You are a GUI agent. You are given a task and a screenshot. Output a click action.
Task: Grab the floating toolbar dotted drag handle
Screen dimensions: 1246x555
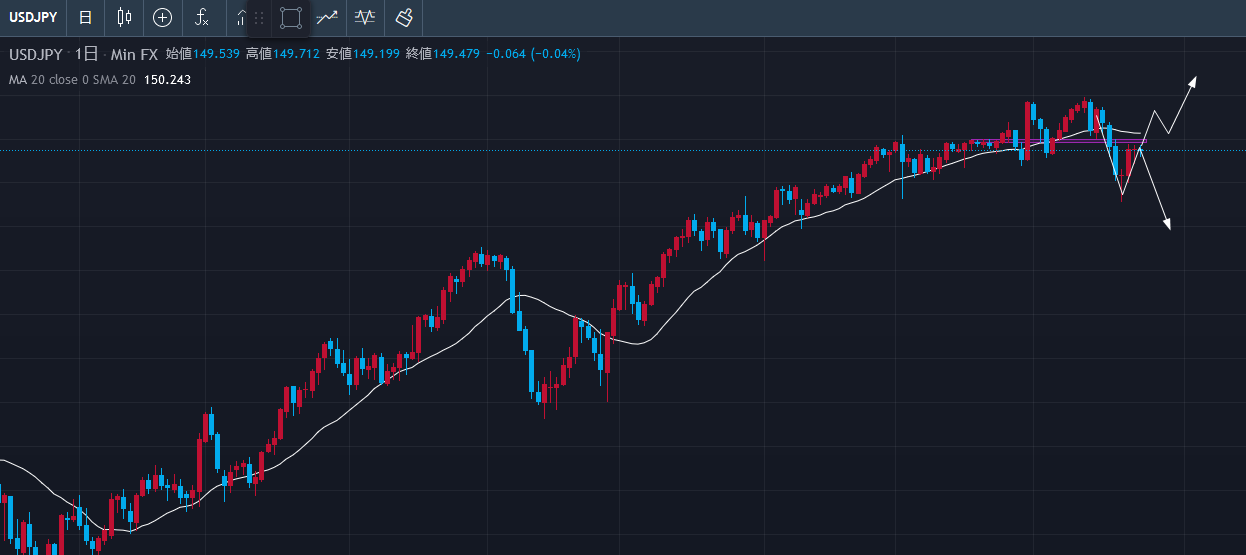coord(259,17)
